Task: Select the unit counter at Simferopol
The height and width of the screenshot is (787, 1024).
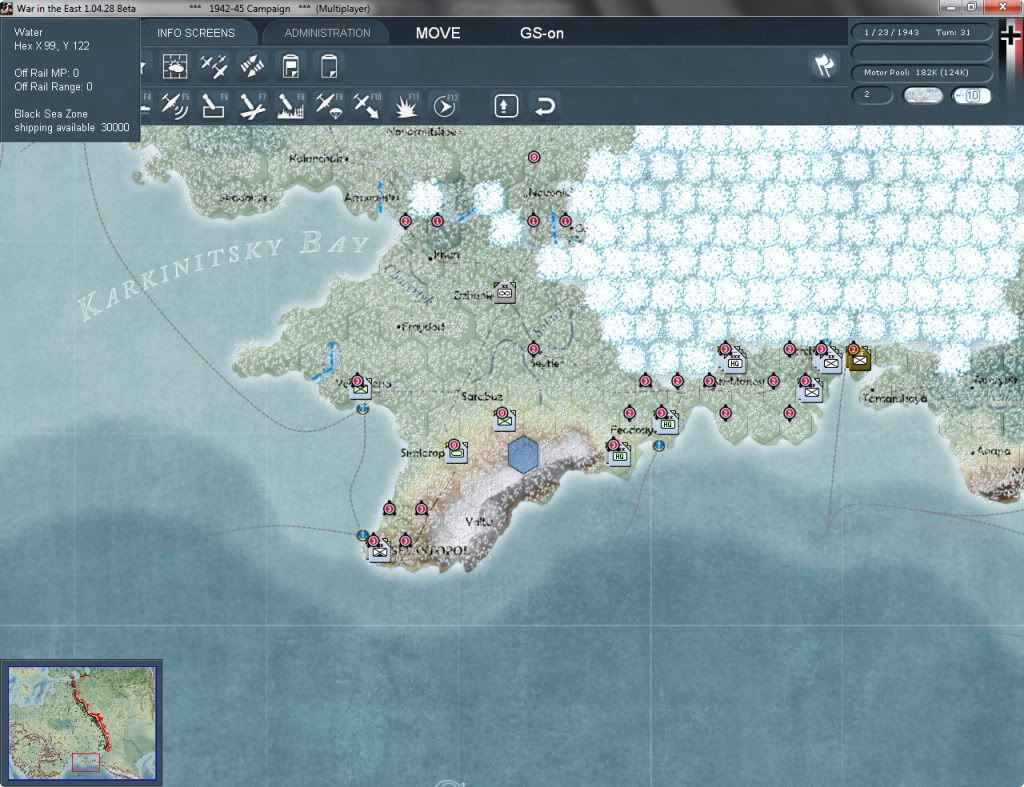Action: [456, 452]
